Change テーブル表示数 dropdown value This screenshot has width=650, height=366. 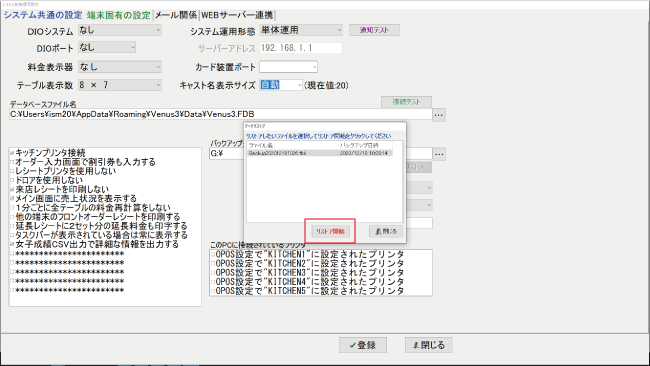point(120,85)
